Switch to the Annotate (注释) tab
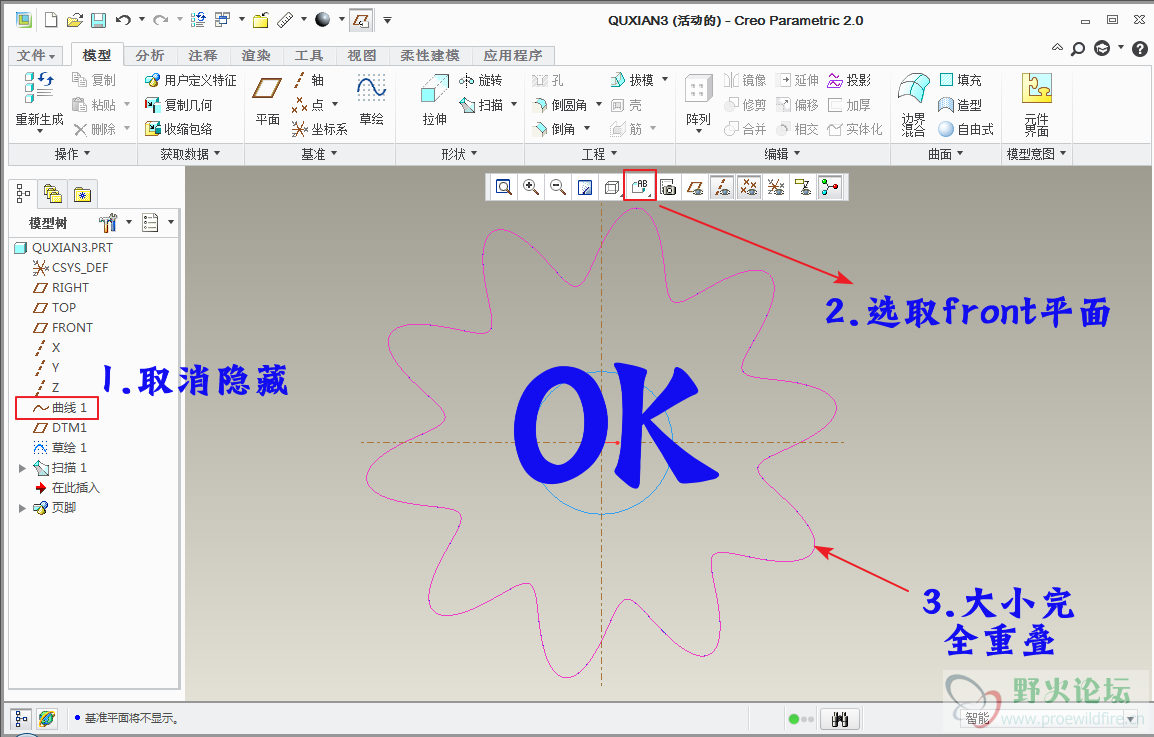 (x=202, y=55)
